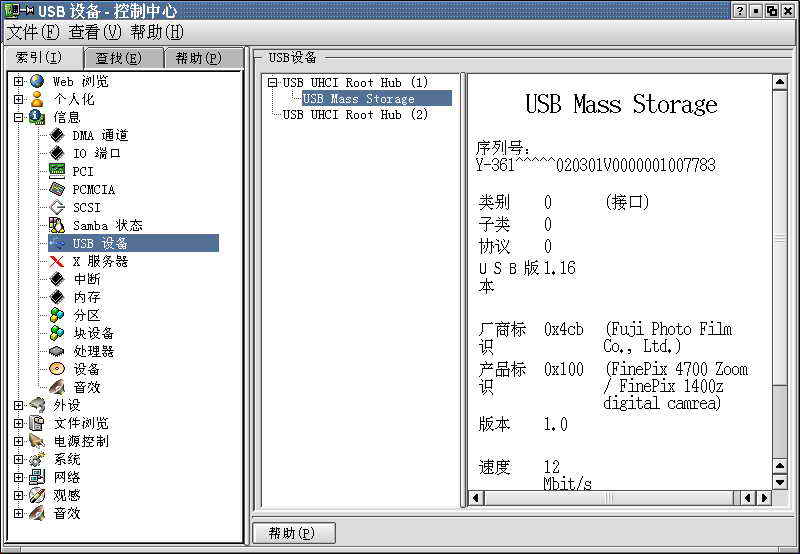Click the horizontal scrollbar far-right arrow

[x=764, y=497]
